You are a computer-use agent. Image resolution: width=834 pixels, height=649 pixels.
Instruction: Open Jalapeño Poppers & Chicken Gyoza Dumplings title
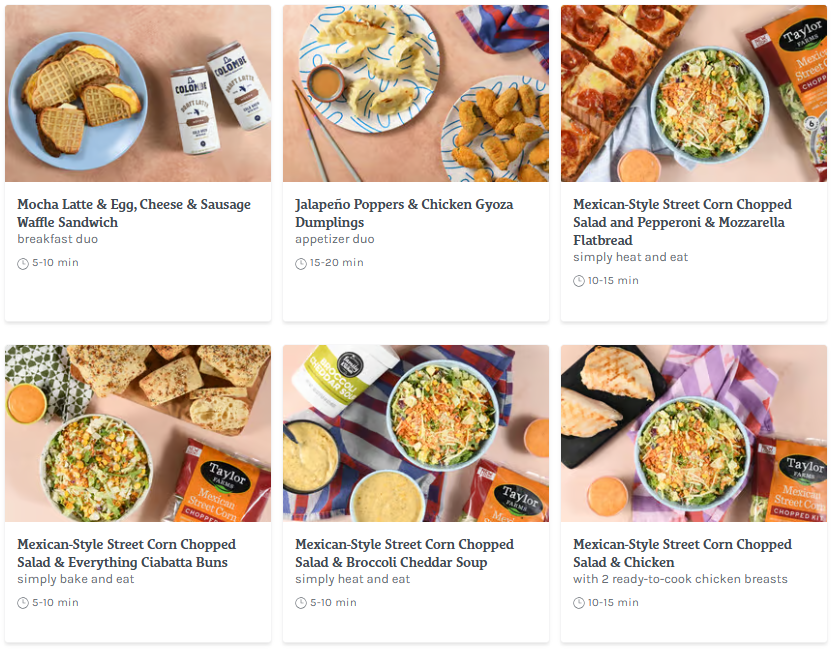(x=404, y=213)
